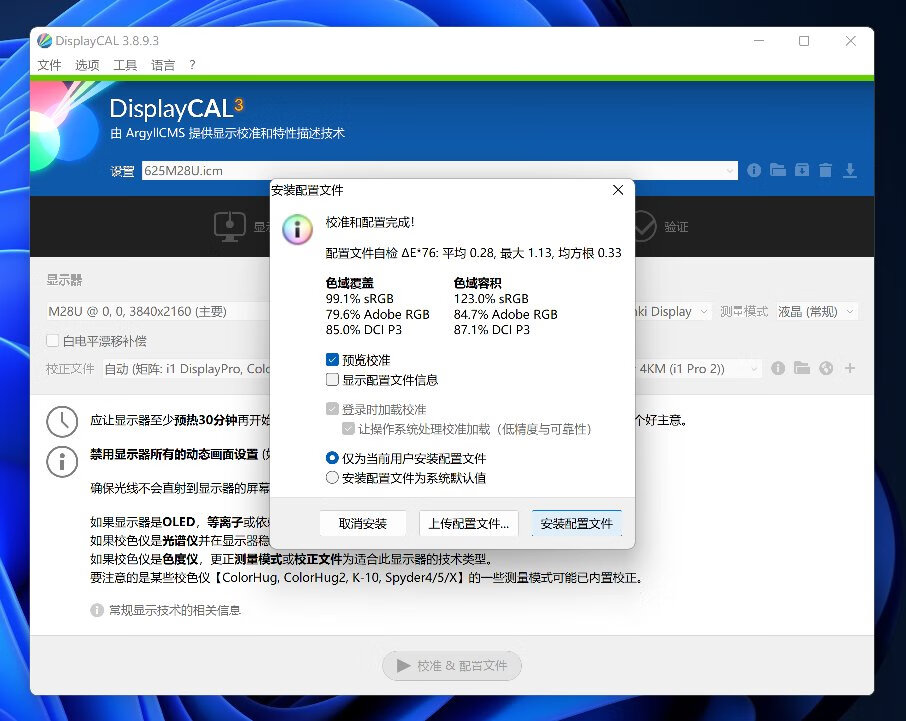Uncheck the 预览校准 checkbox
Viewport: 906px width, 721px height.
click(332, 360)
